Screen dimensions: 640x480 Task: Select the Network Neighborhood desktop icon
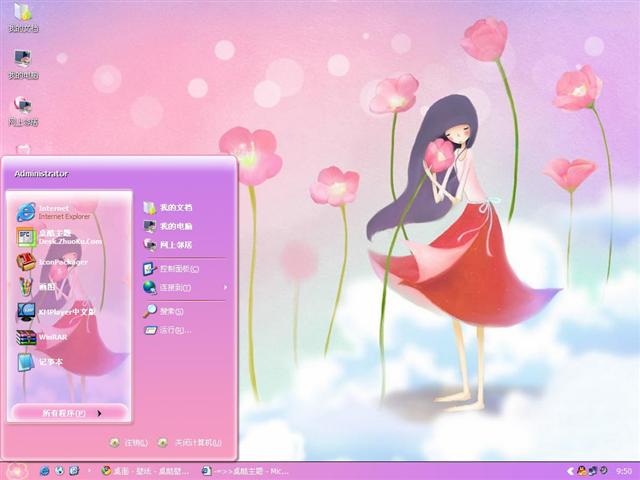pos(23,111)
